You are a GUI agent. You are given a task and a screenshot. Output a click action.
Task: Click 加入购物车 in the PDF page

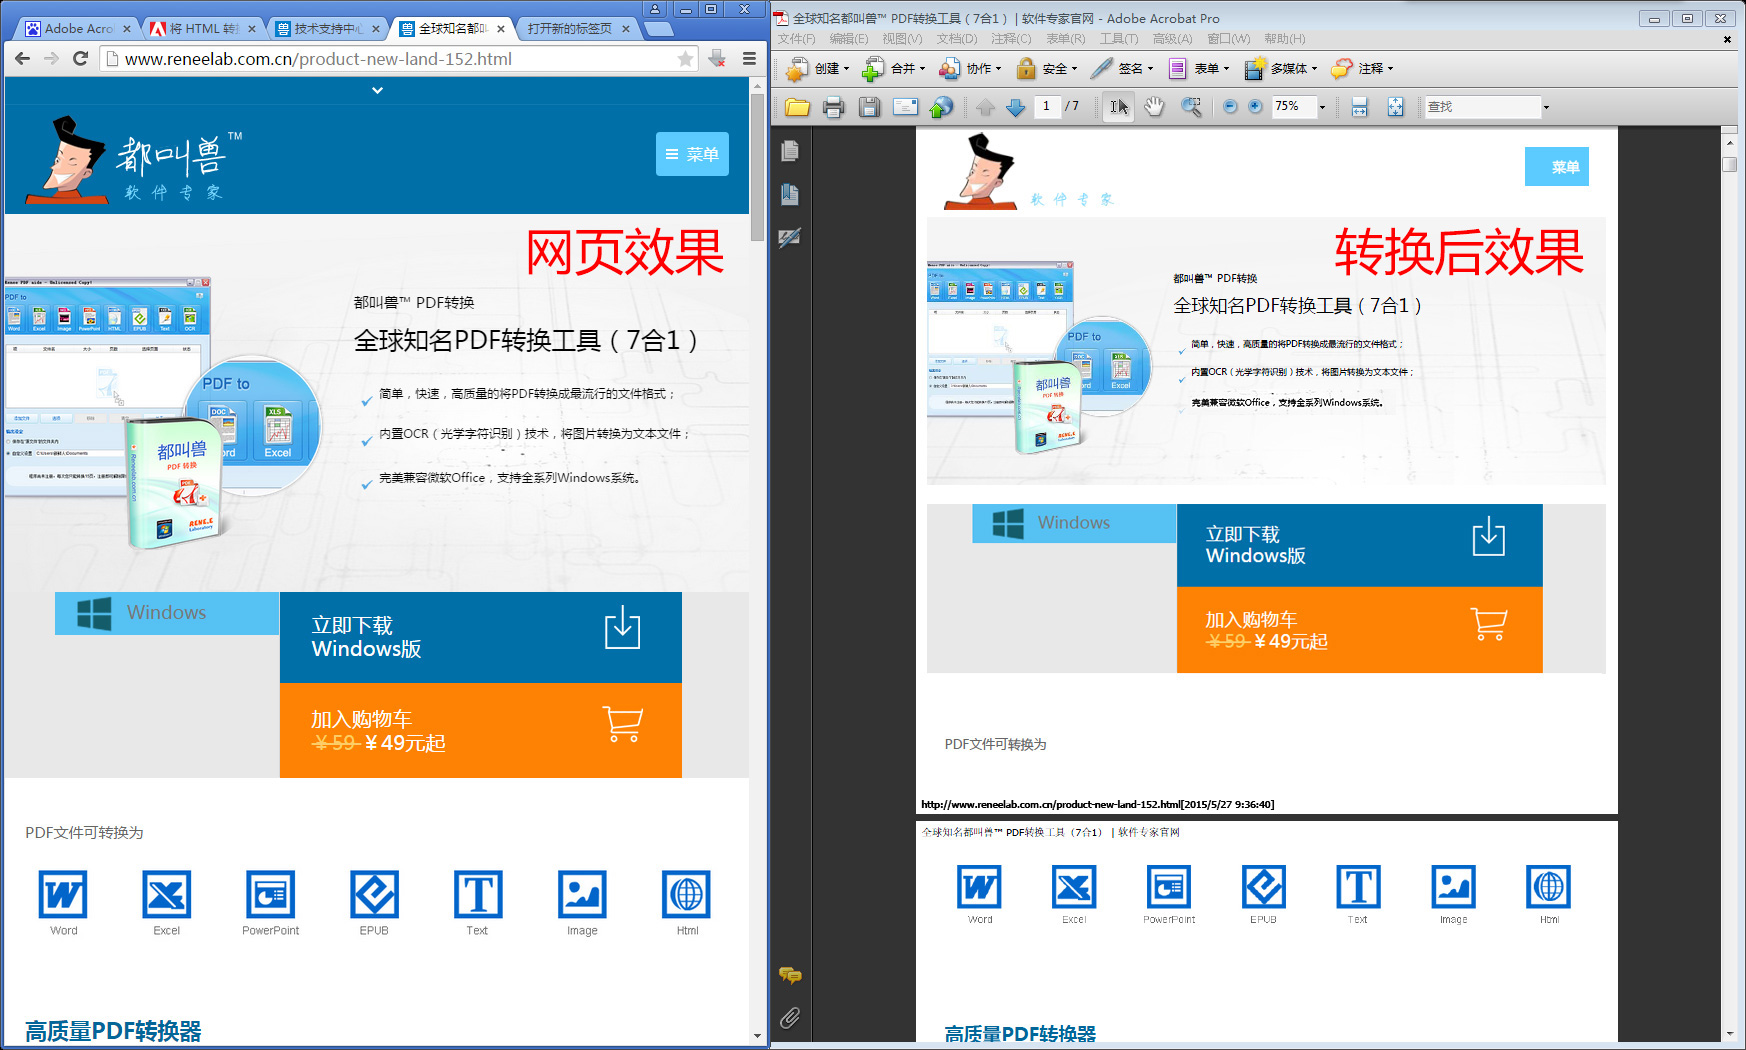(x=1359, y=630)
